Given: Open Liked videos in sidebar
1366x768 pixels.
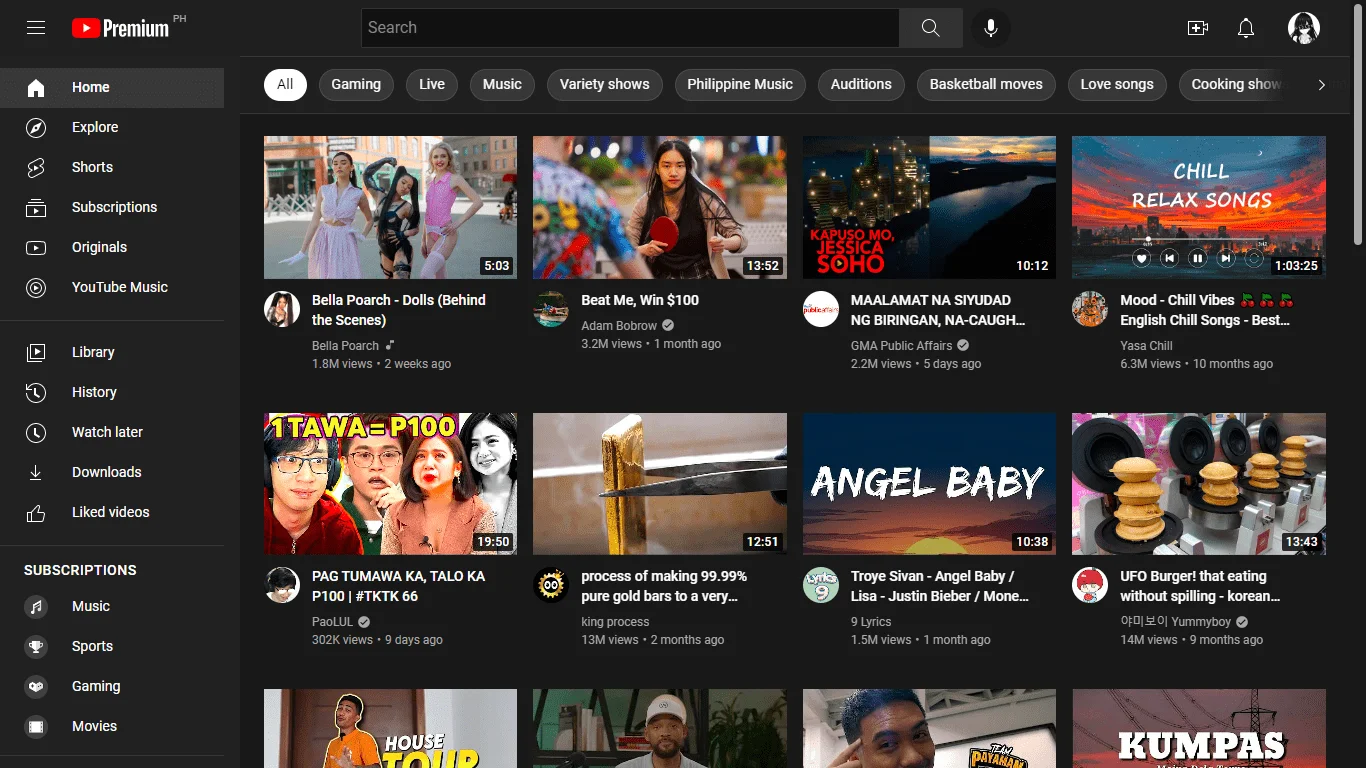Looking at the screenshot, I should 112,512.
